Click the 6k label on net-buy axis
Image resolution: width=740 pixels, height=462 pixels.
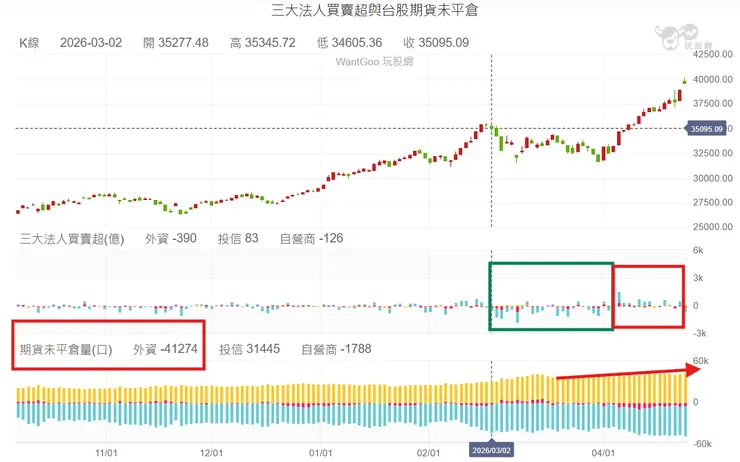click(x=698, y=251)
